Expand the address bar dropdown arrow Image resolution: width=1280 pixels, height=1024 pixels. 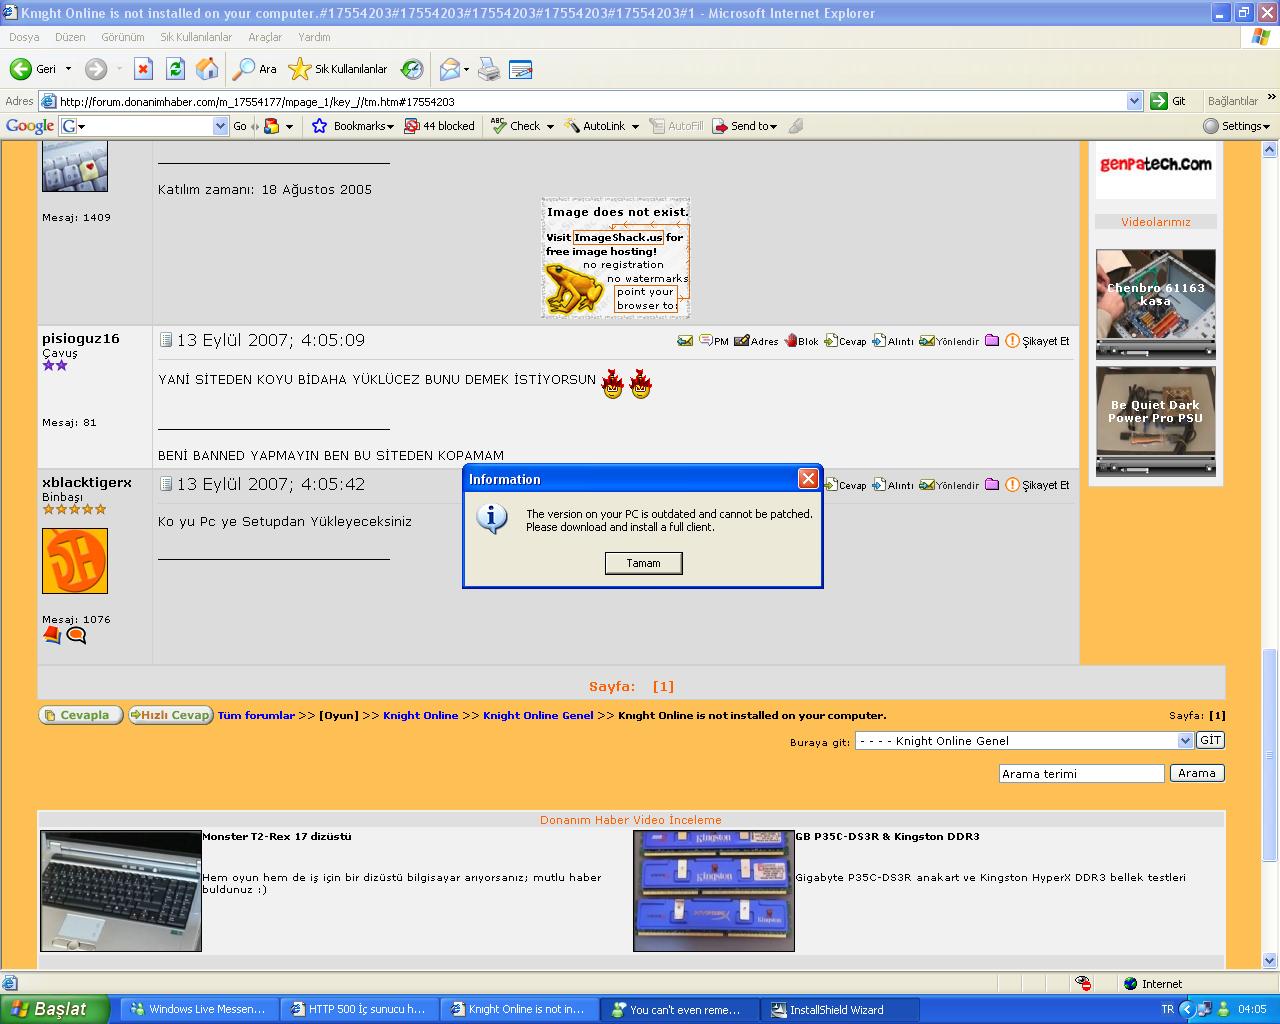pyautogui.click(x=1134, y=101)
